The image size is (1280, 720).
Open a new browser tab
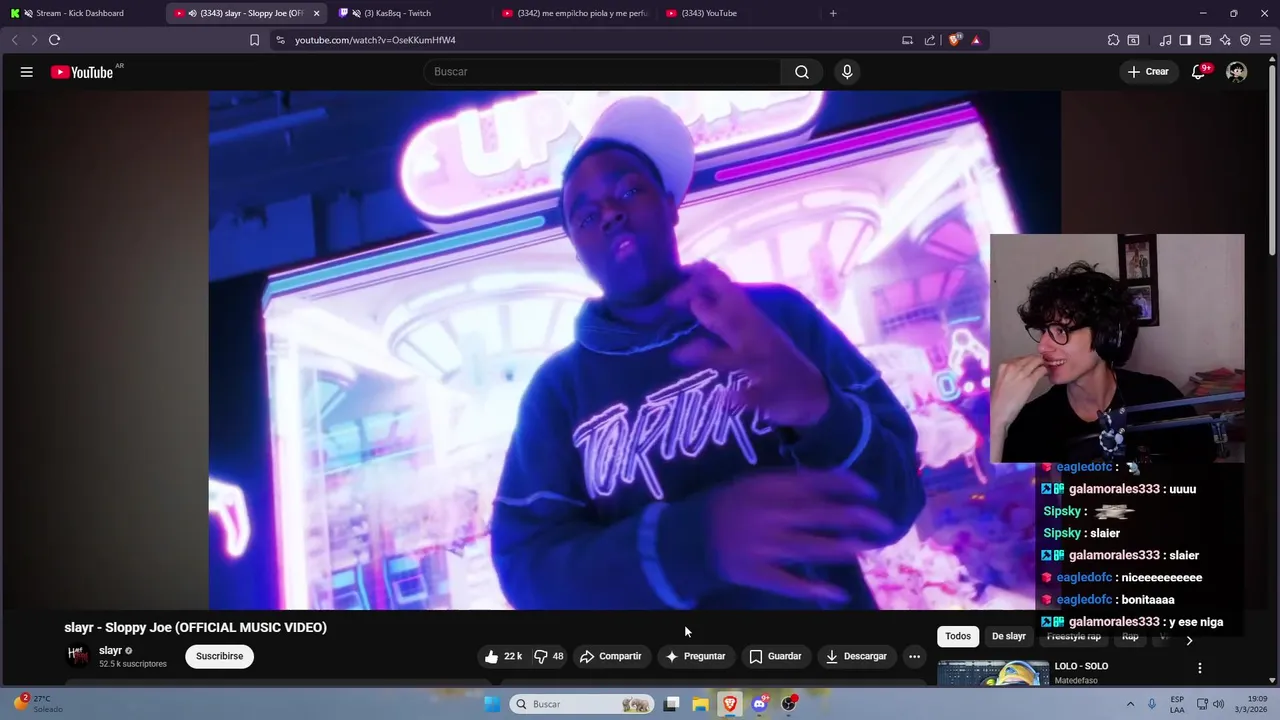click(x=833, y=13)
